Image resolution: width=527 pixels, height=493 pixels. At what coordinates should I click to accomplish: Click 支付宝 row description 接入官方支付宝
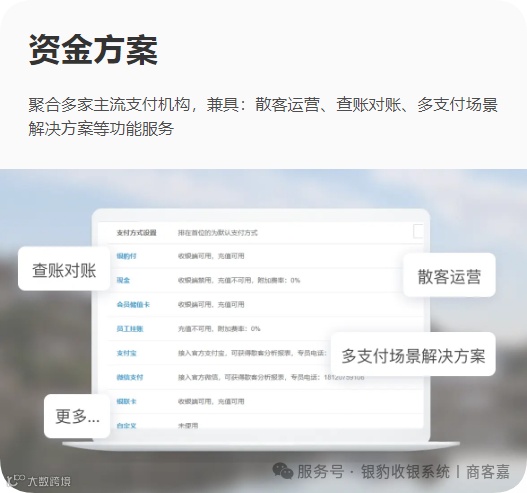point(252,353)
